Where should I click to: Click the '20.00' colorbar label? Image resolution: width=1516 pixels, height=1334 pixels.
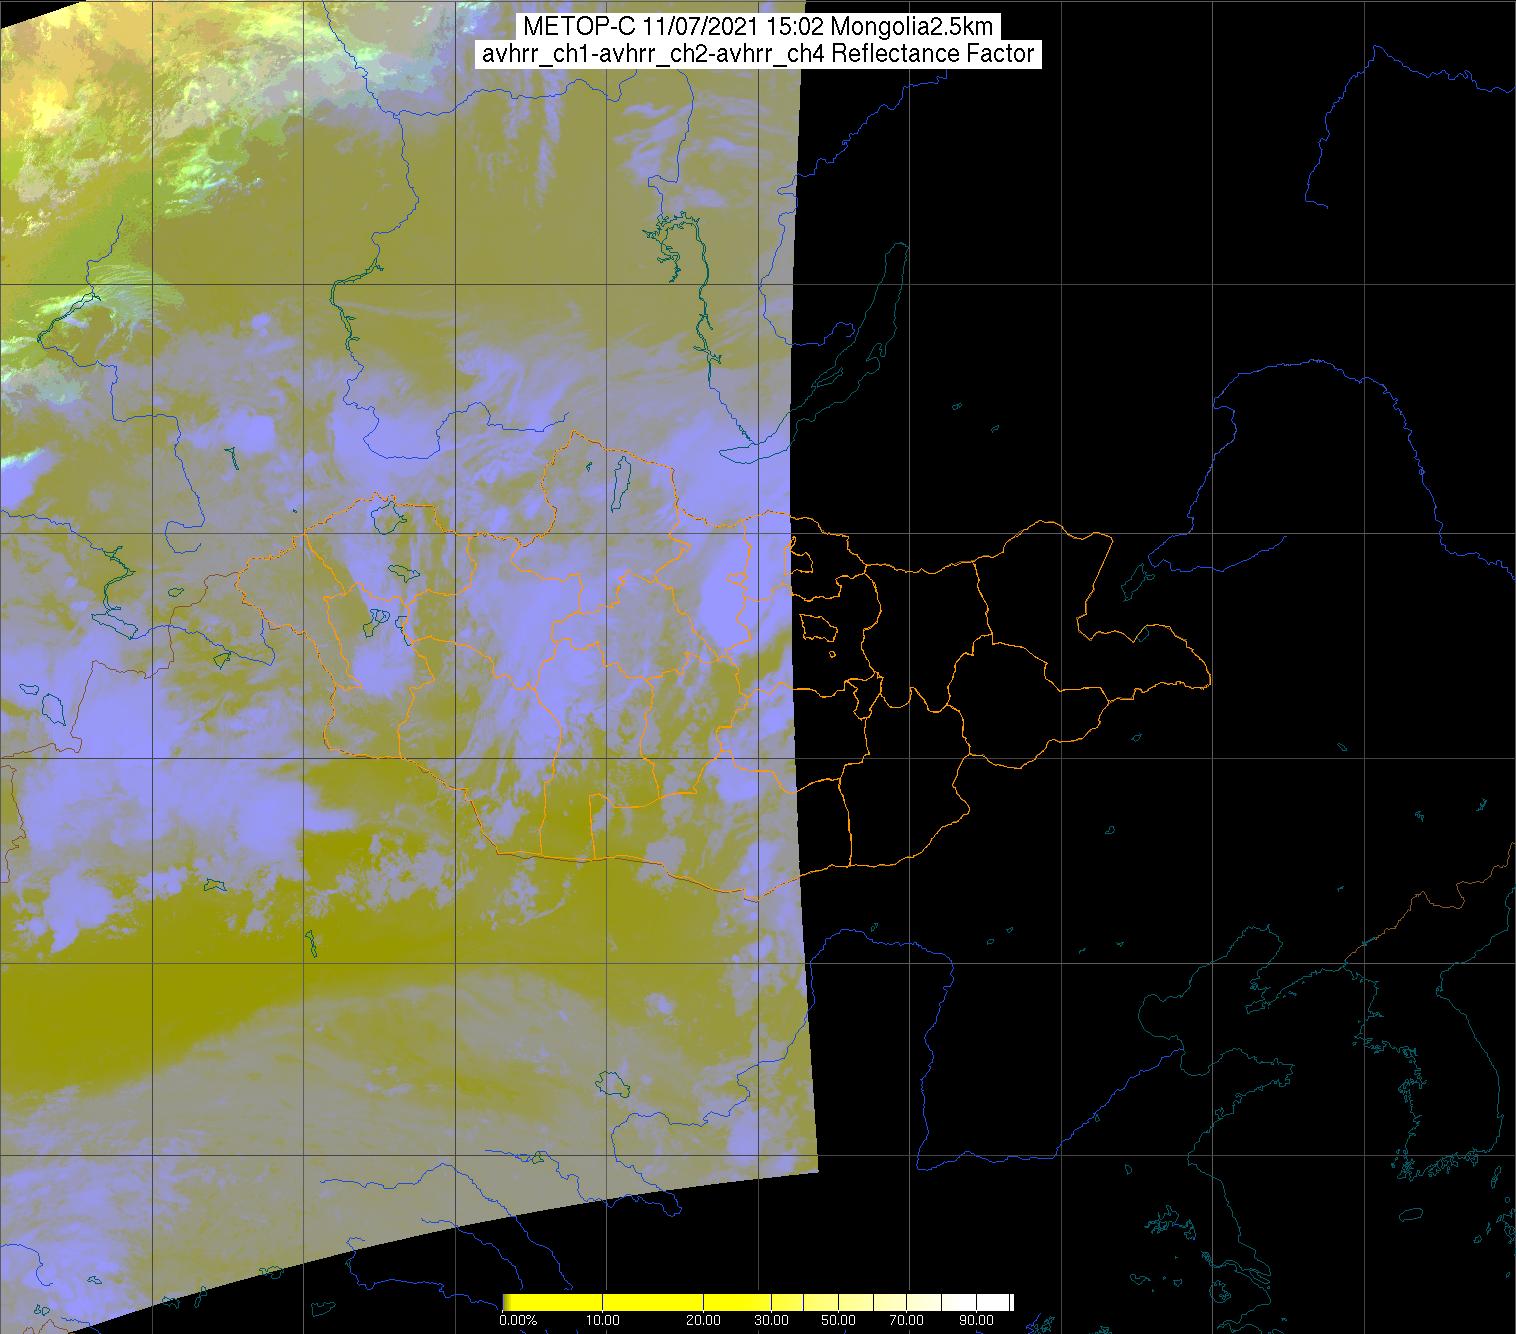click(703, 1320)
